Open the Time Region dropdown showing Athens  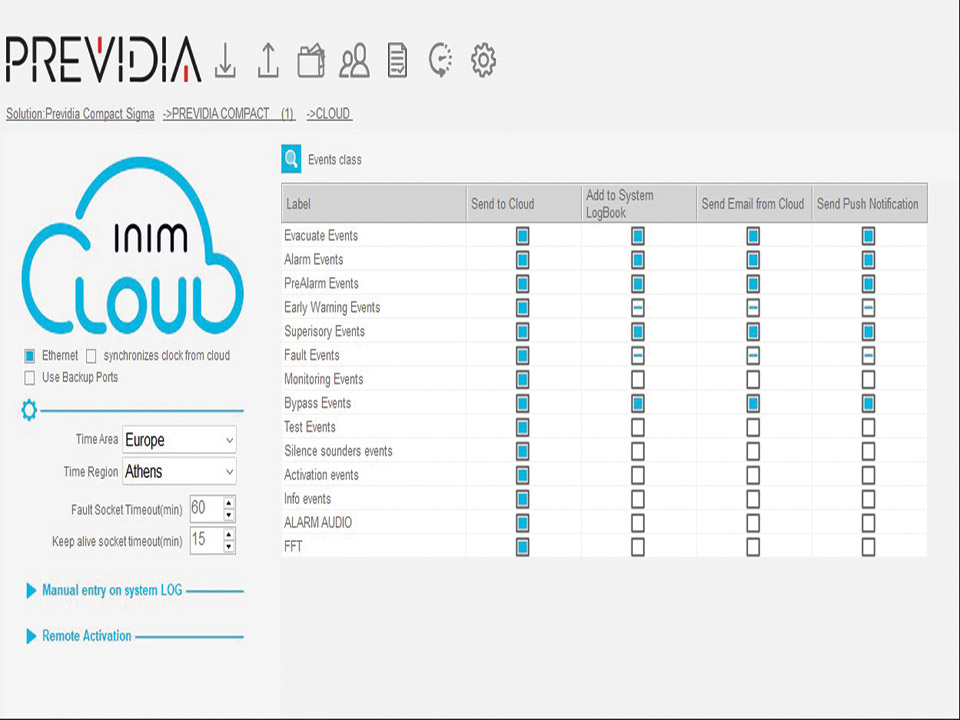(x=179, y=471)
